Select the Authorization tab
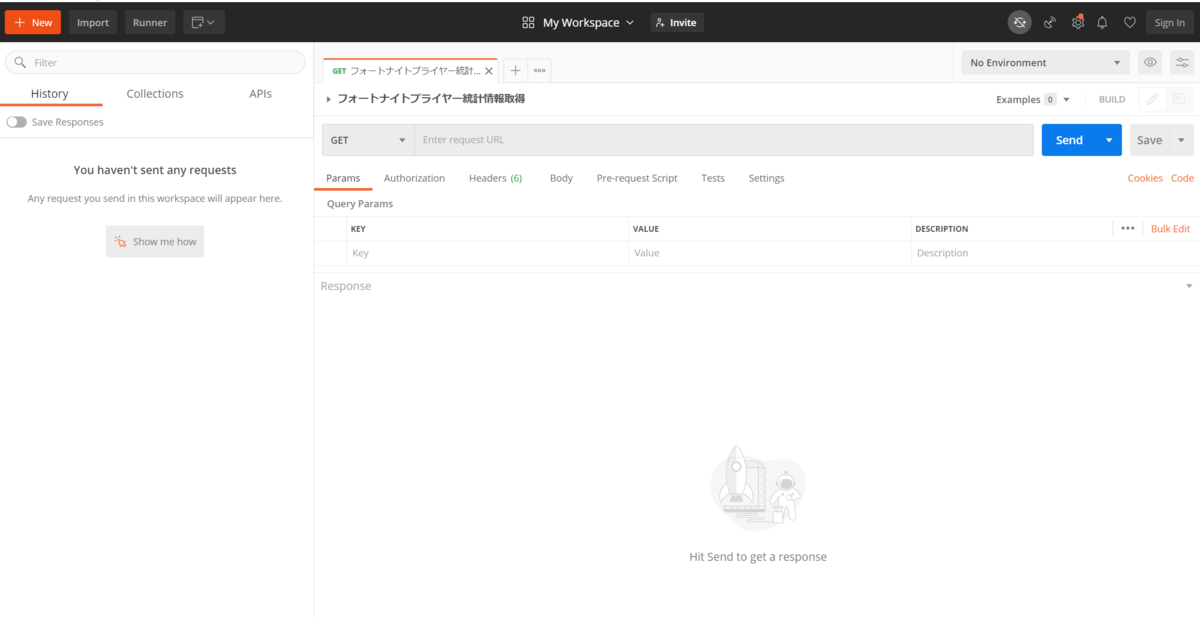This screenshot has width=1200, height=618. click(x=414, y=178)
